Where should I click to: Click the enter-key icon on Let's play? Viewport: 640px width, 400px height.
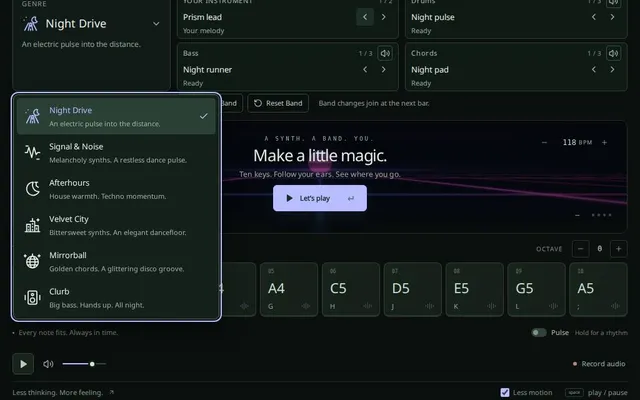click(x=351, y=198)
